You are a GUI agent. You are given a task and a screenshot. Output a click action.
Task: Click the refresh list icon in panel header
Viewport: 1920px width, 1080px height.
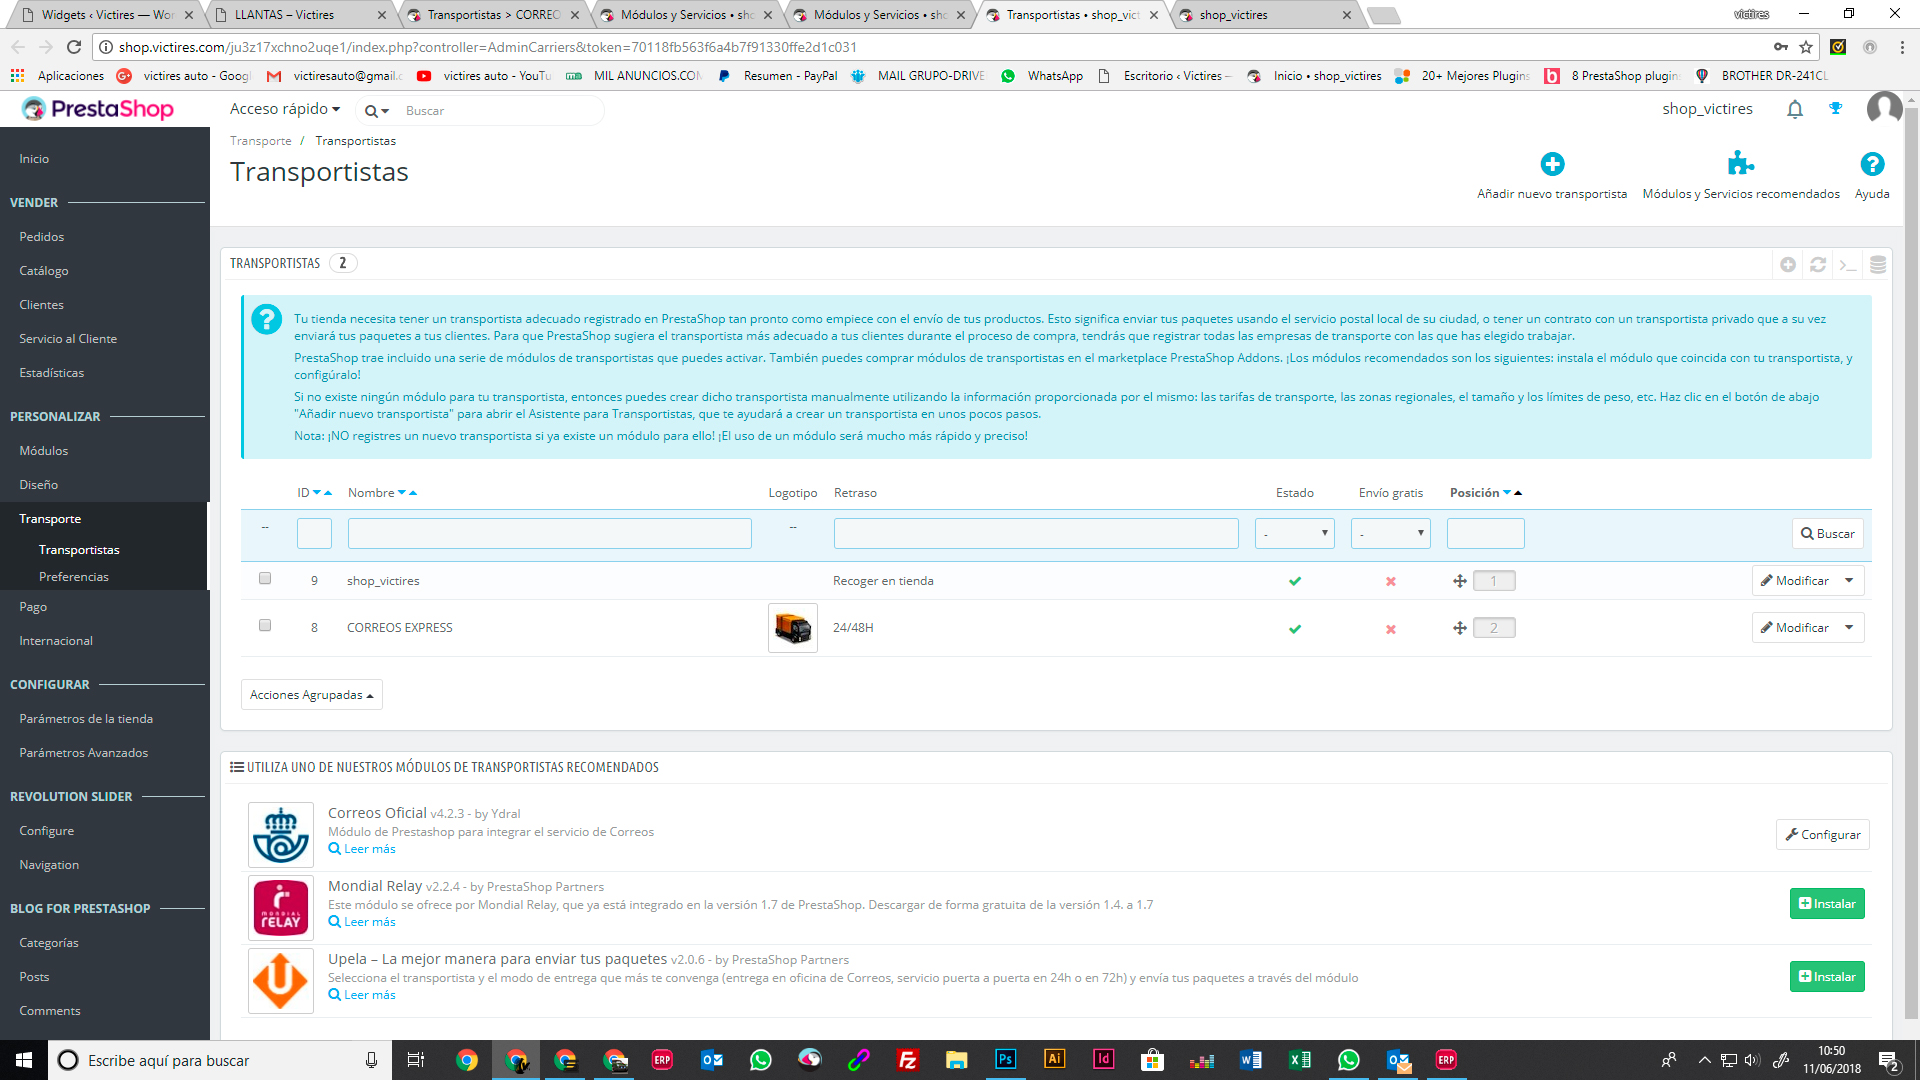(1818, 264)
